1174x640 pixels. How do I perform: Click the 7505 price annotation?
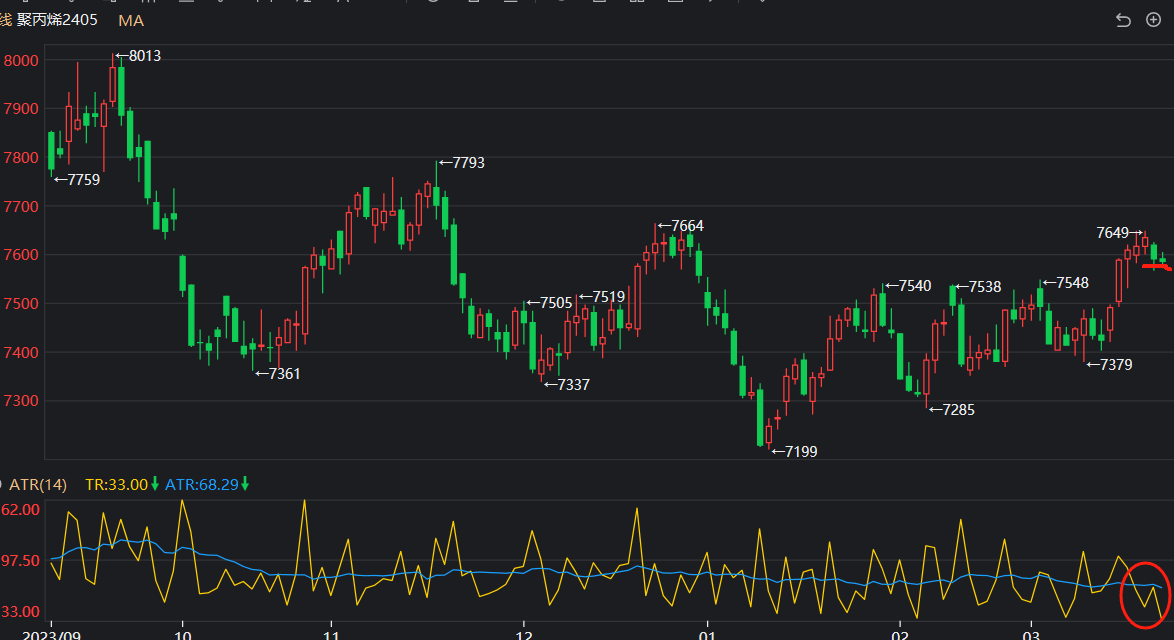click(x=556, y=303)
